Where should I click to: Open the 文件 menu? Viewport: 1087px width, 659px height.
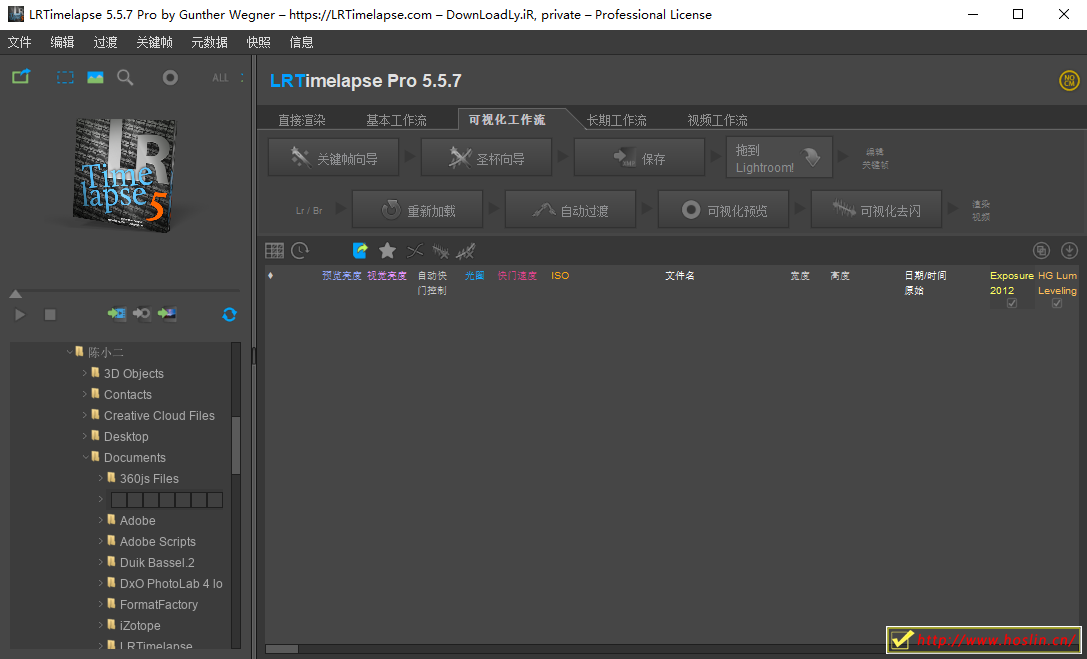[x=19, y=42]
